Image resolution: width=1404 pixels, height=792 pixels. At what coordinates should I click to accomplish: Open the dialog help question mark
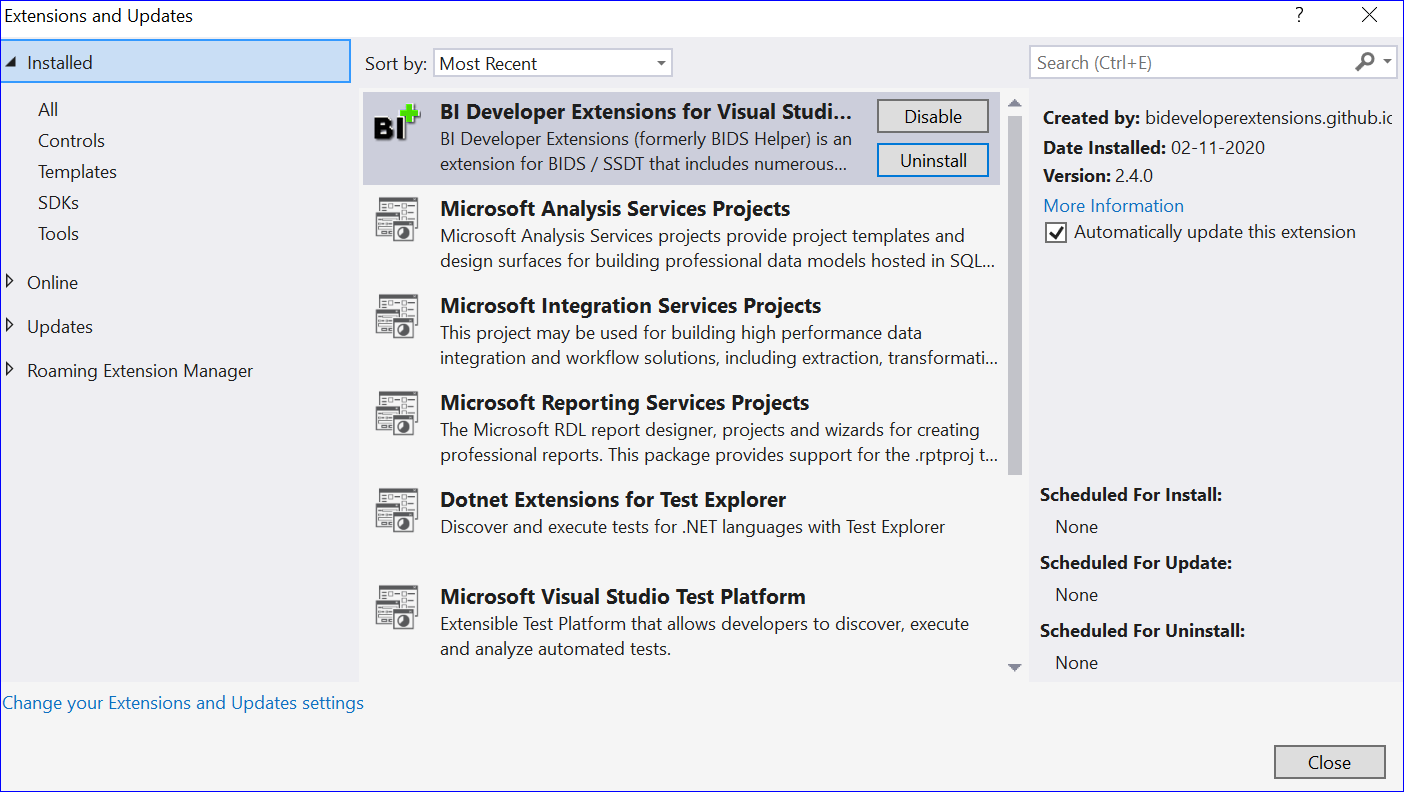1299,15
